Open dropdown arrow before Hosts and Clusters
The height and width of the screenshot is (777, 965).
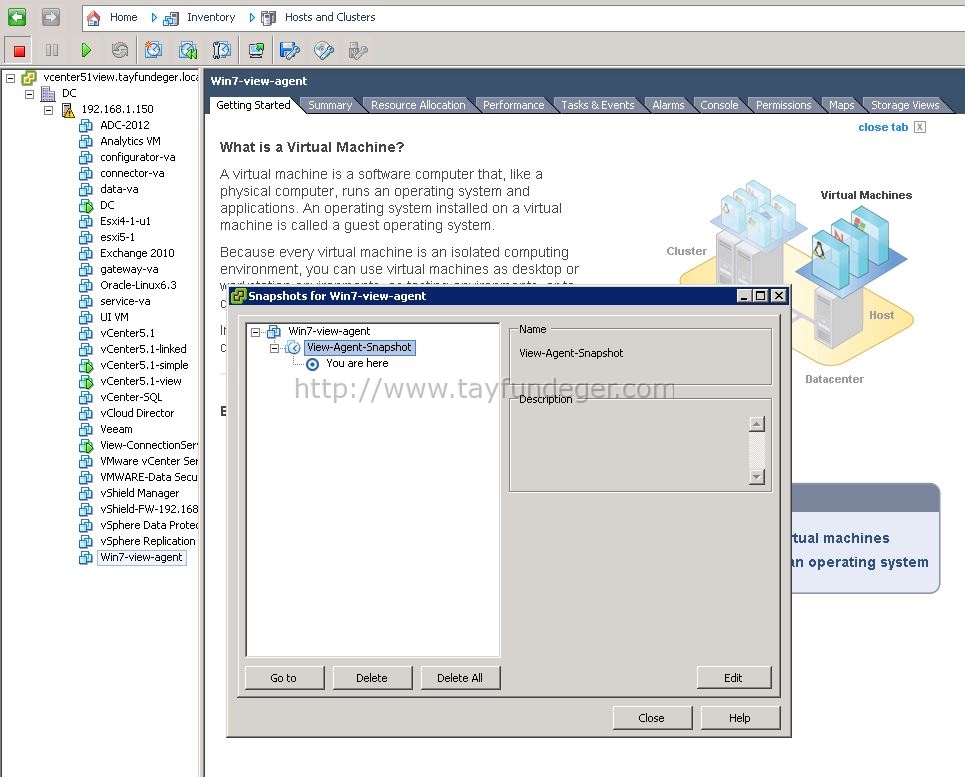[x=252, y=18]
